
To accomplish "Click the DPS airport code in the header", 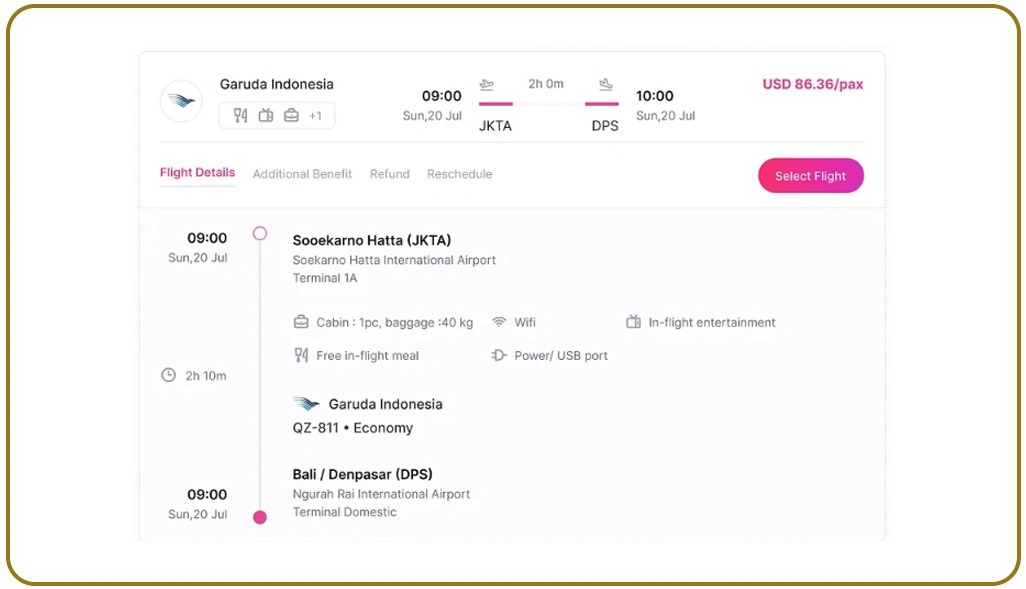I will pos(605,126).
